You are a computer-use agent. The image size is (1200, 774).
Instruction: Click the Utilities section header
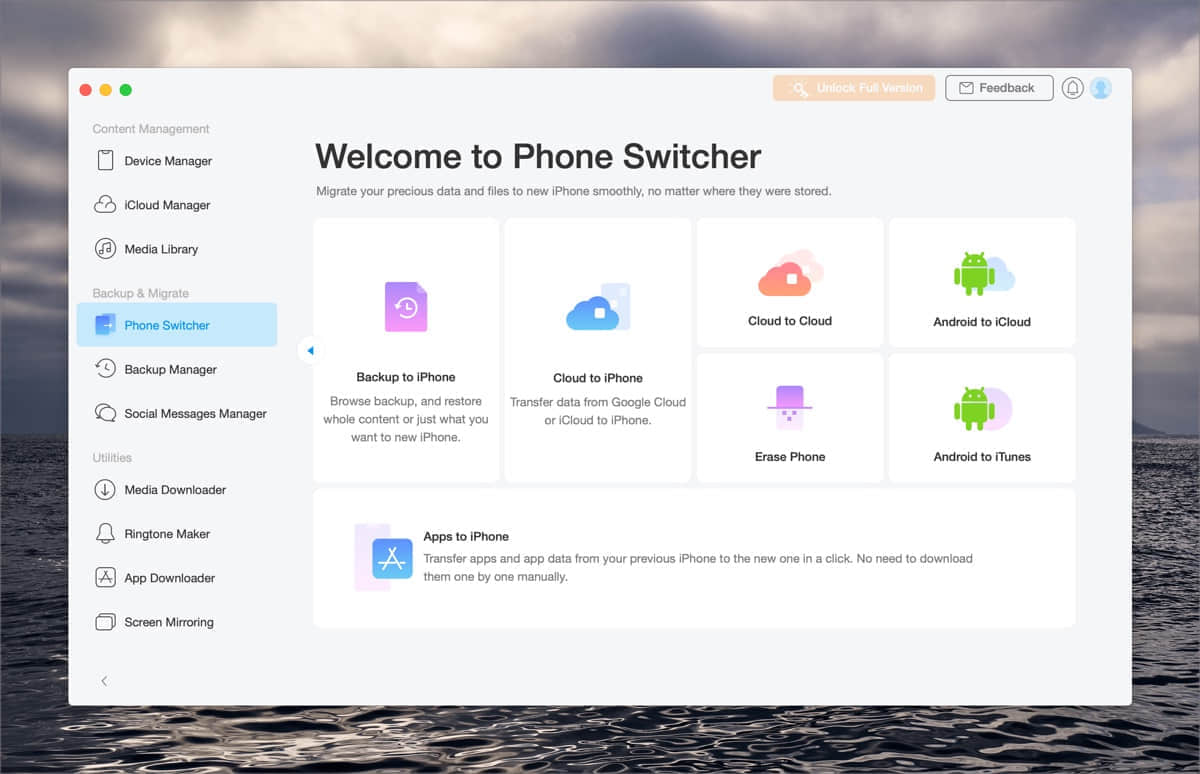(112, 457)
